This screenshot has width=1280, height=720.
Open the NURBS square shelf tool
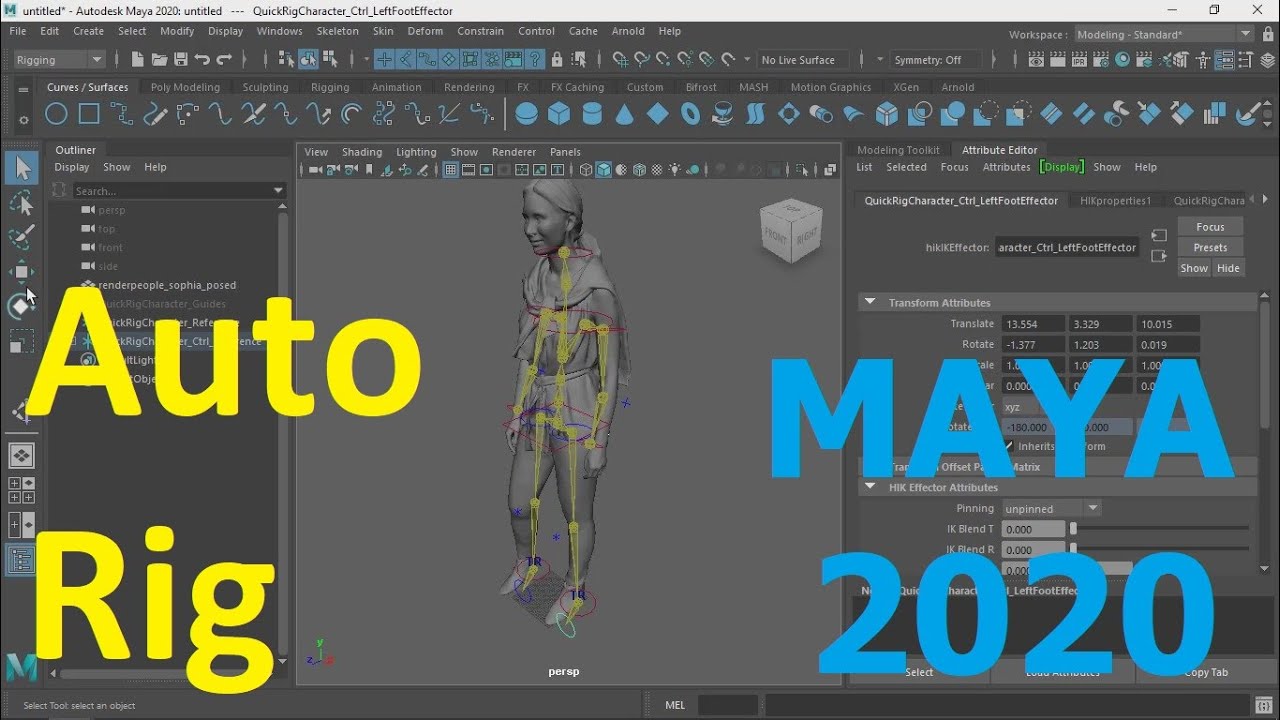pyautogui.click(x=89, y=114)
